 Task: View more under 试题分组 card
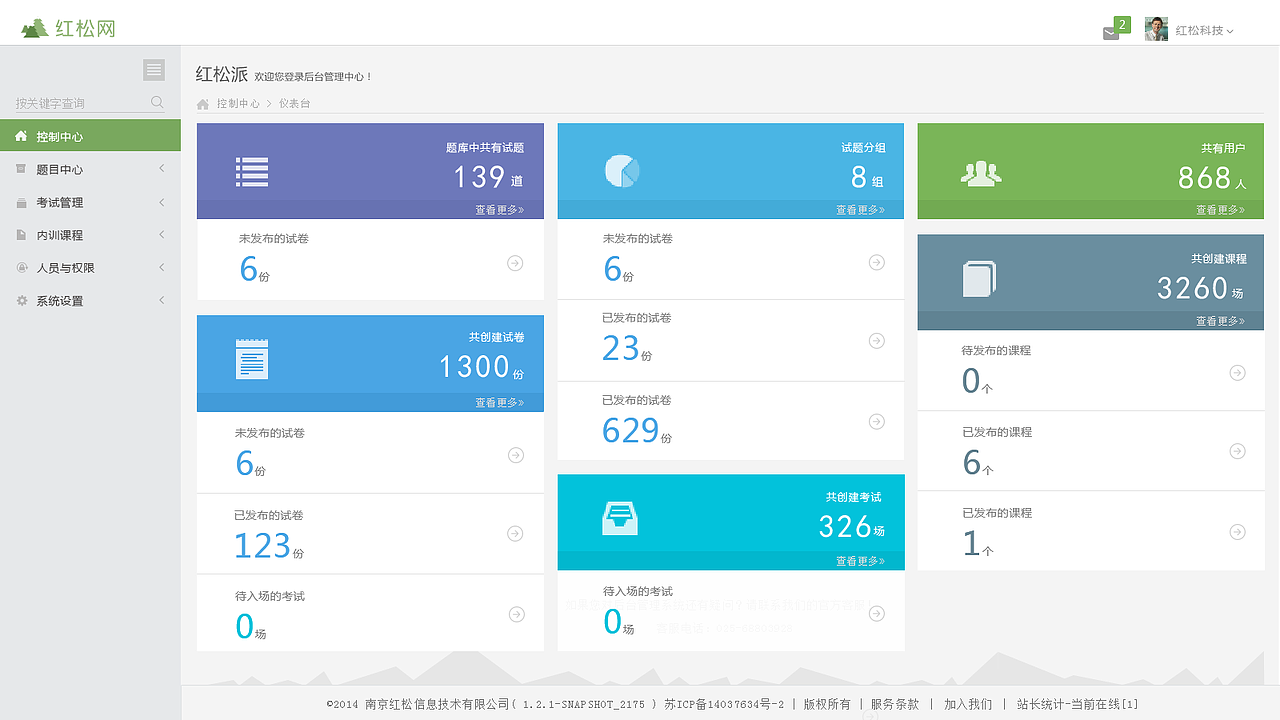pos(860,210)
